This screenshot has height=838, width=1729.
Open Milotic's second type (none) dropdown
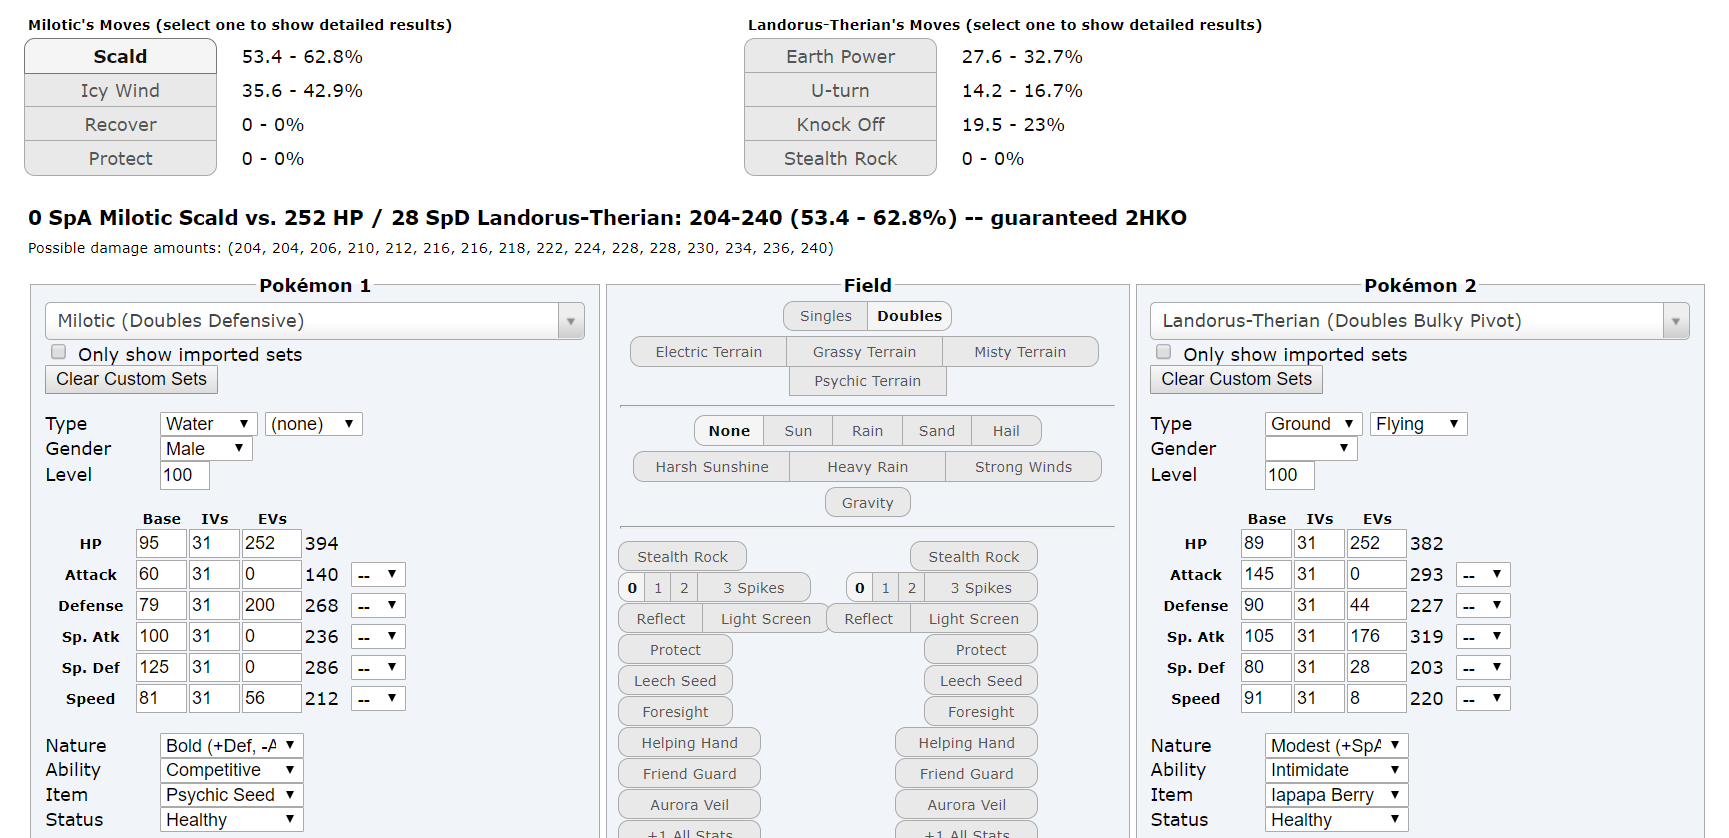pos(313,424)
